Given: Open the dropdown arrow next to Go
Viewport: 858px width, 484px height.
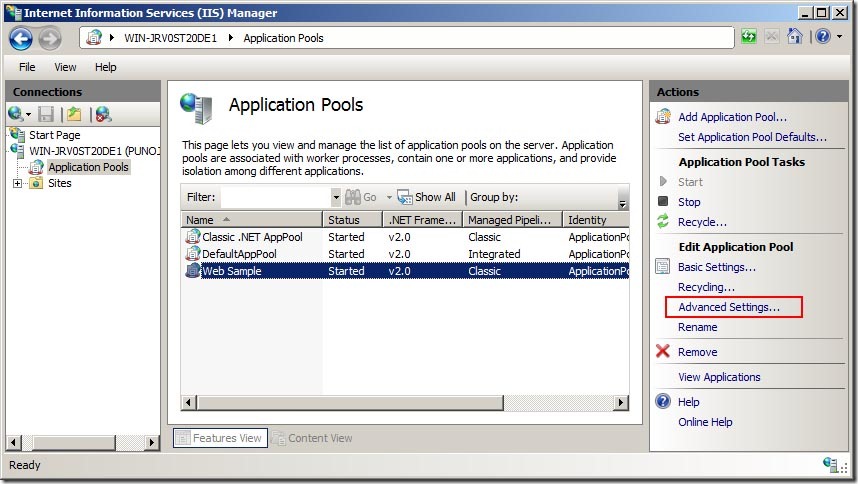Looking at the screenshot, I should click(x=389, y=197).
